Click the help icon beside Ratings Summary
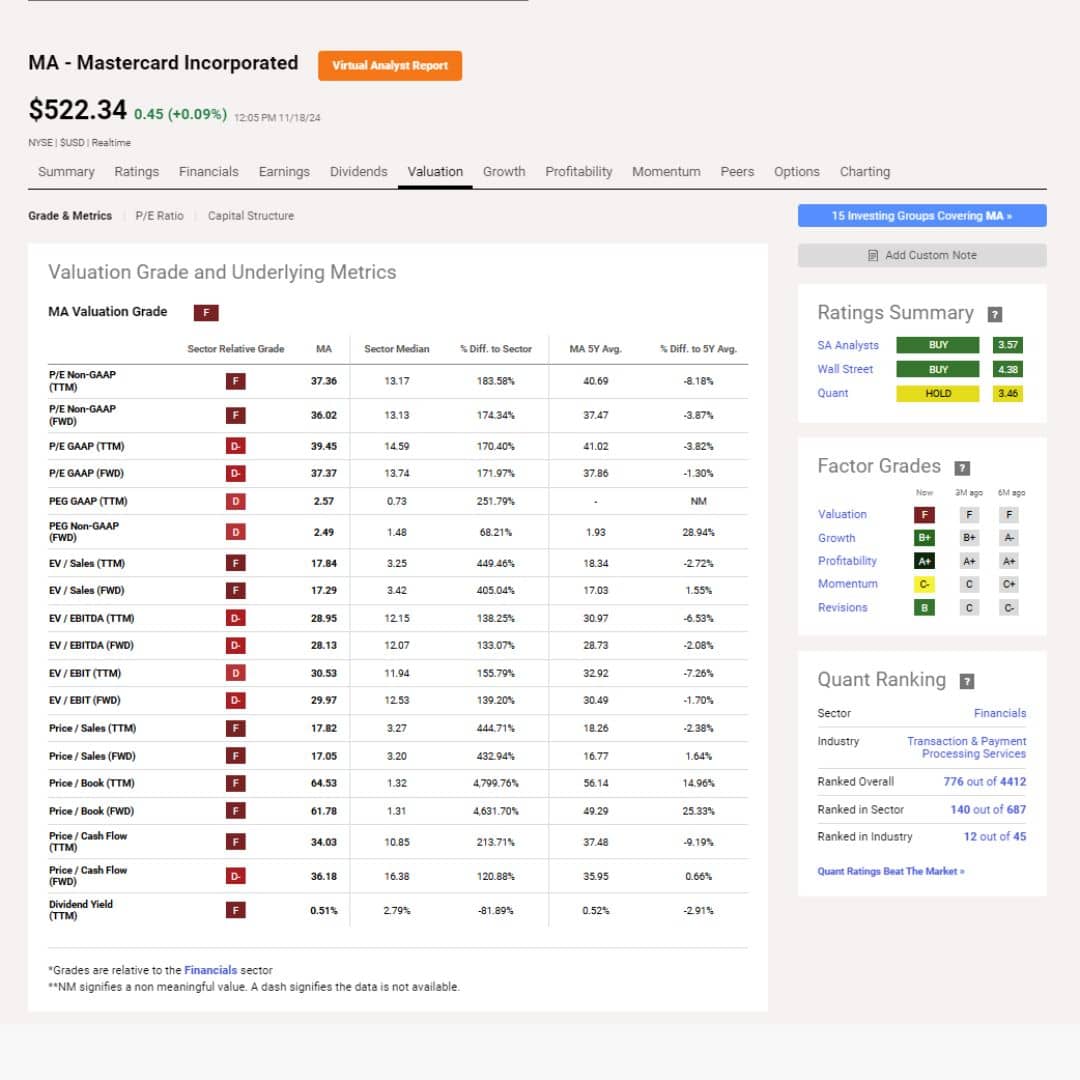Screen dimensions: 1080x1080 995,314
